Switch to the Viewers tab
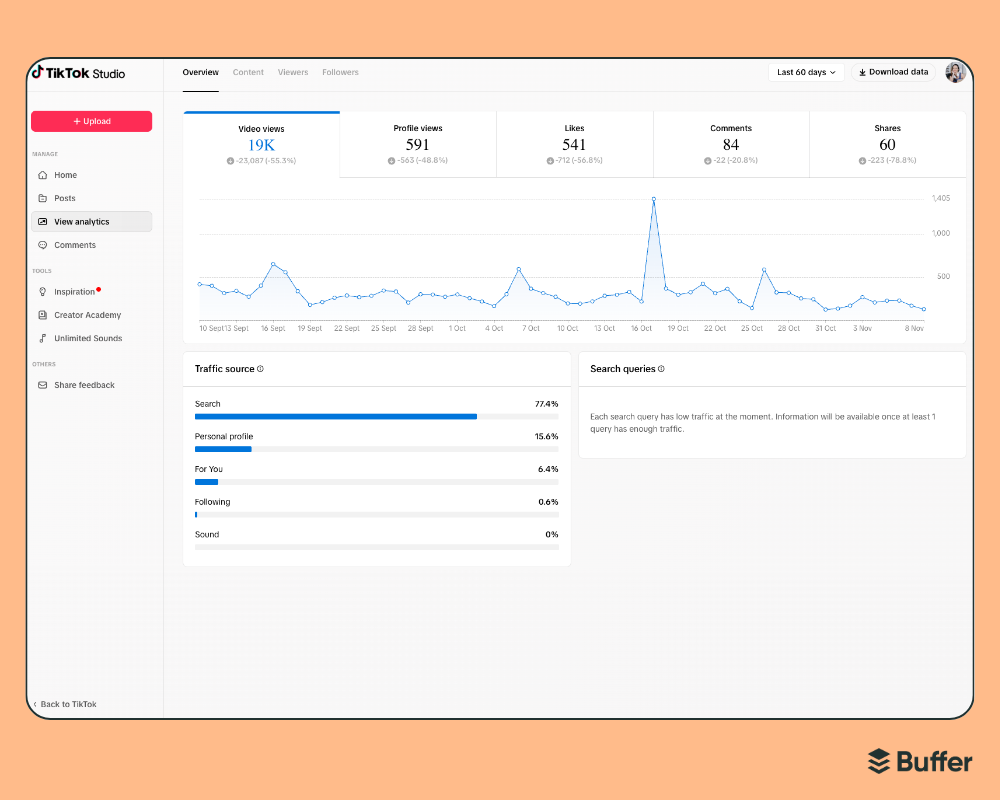The height and width of the screenshot is (800, 1000). [x=293, y=72]
